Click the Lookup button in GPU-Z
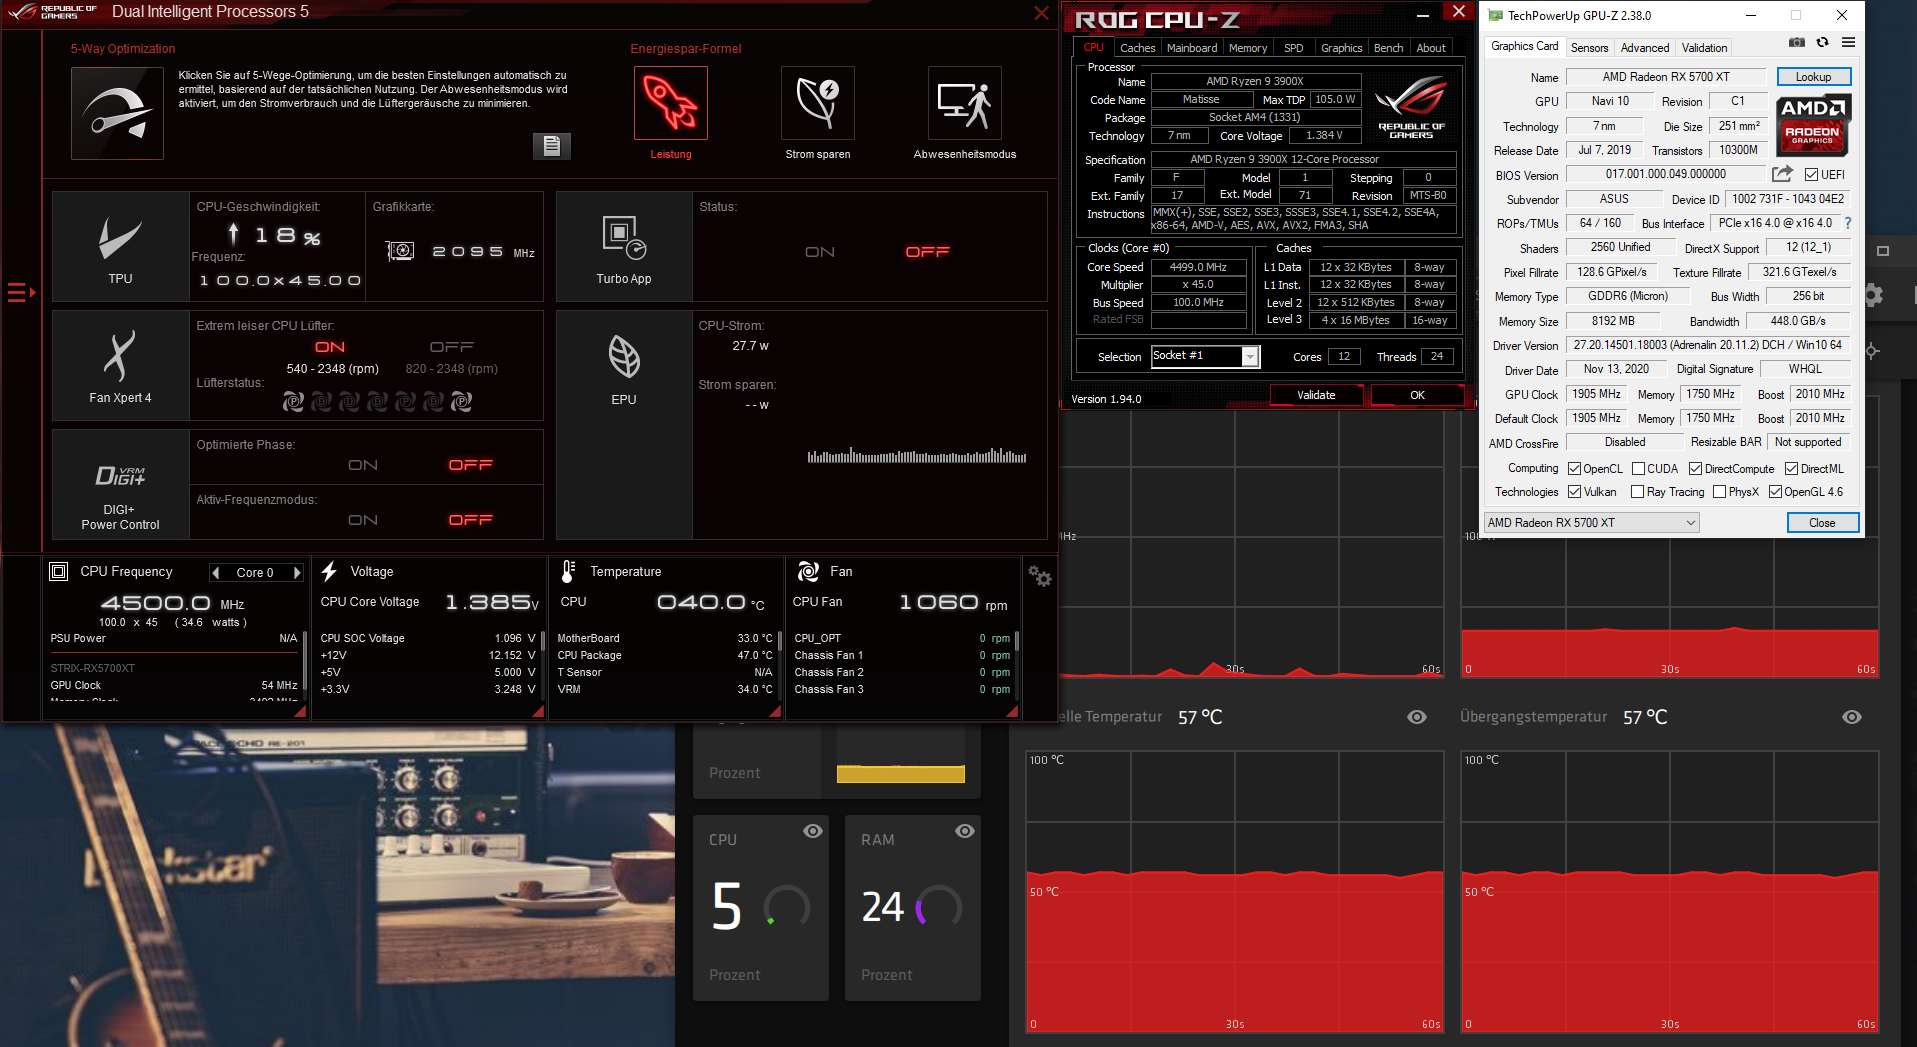The height and width of the screenshot is (1047, 1917). click(1813, 76)
